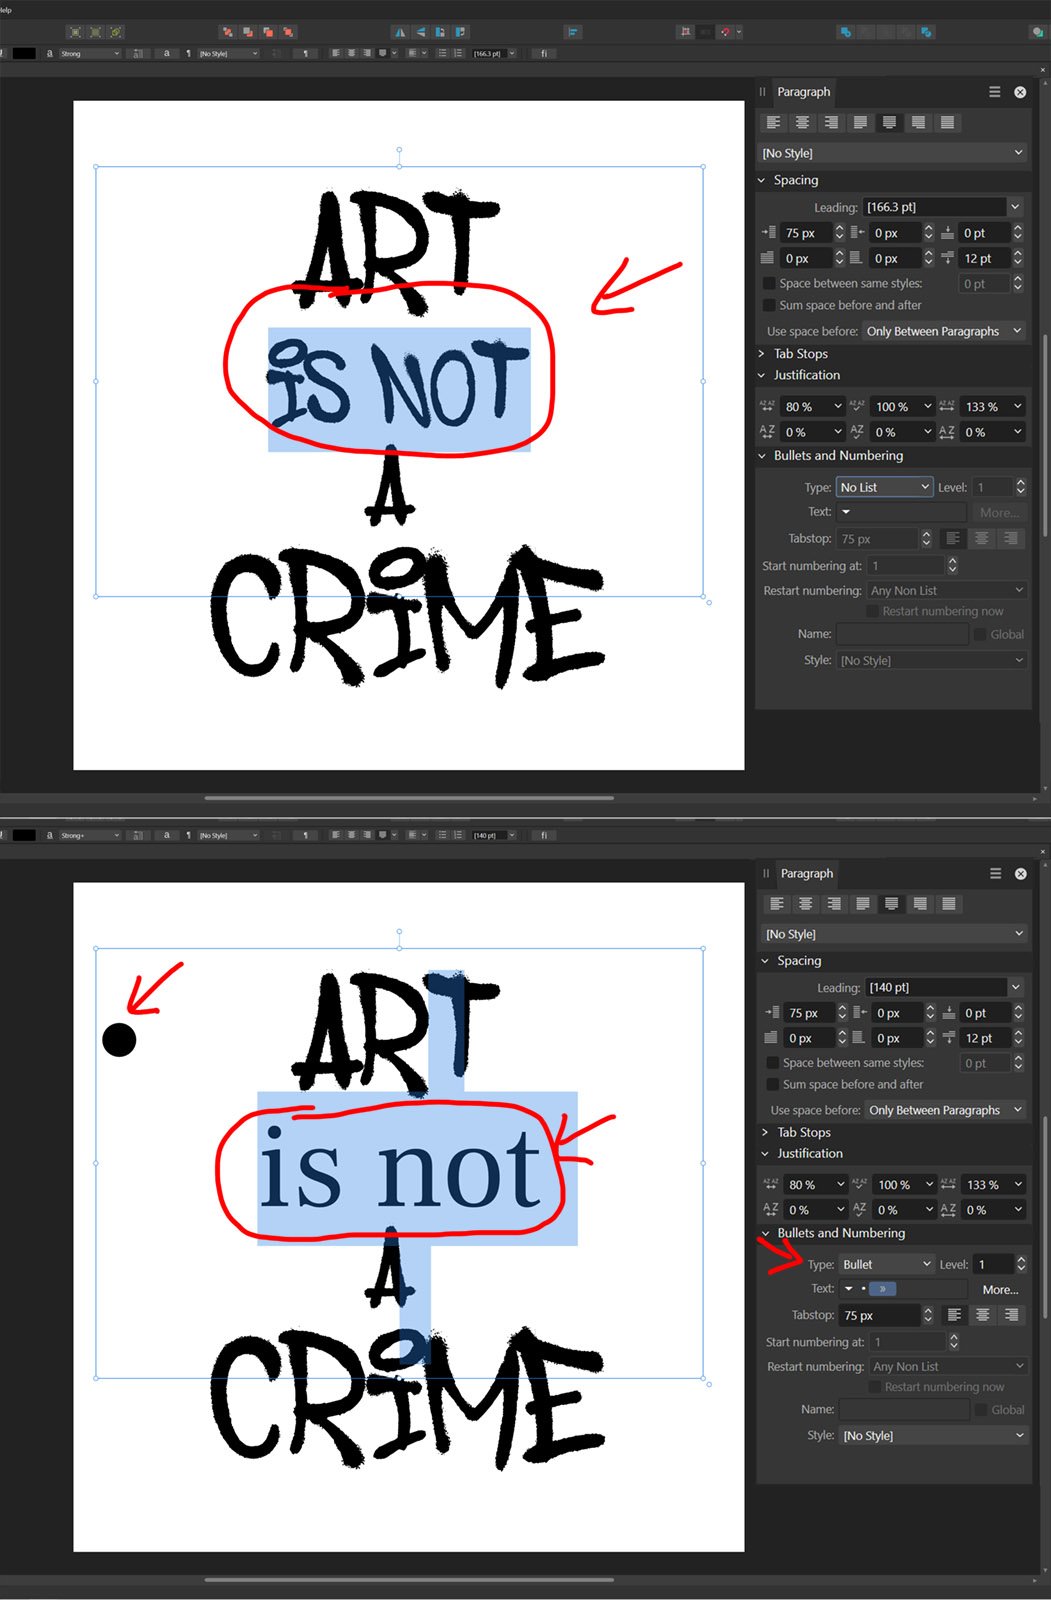Select justify left icon in upper Paragraph panel
1051x1600 pixels.
(860, 122)
